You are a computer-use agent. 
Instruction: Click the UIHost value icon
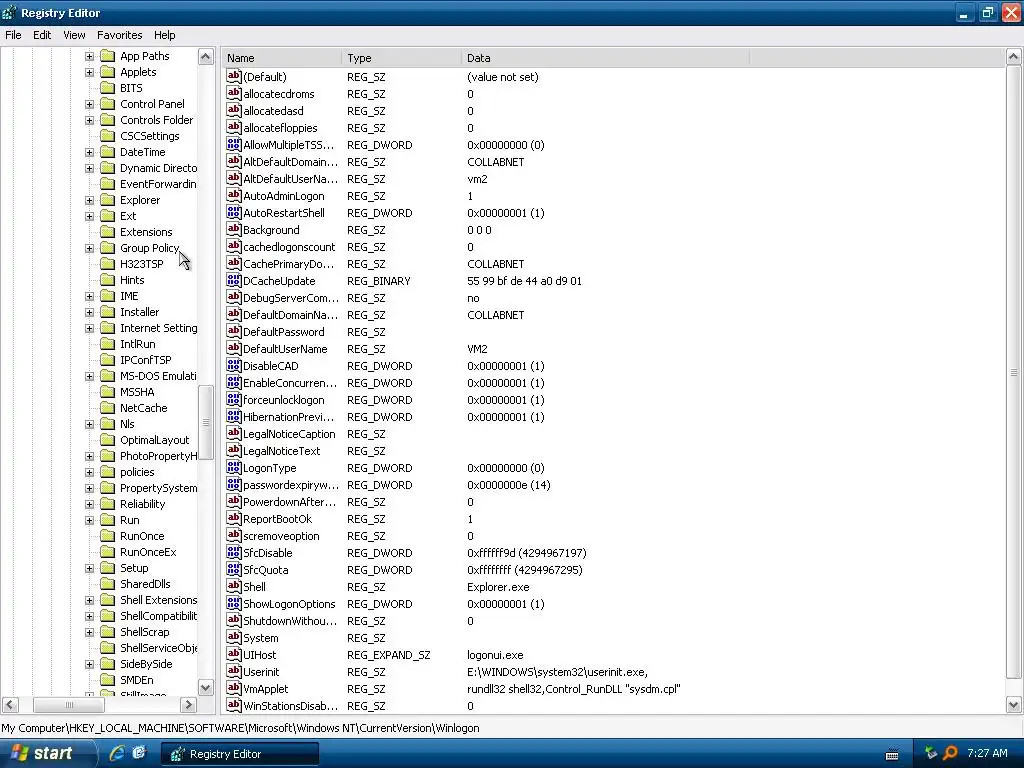[234, 654]
